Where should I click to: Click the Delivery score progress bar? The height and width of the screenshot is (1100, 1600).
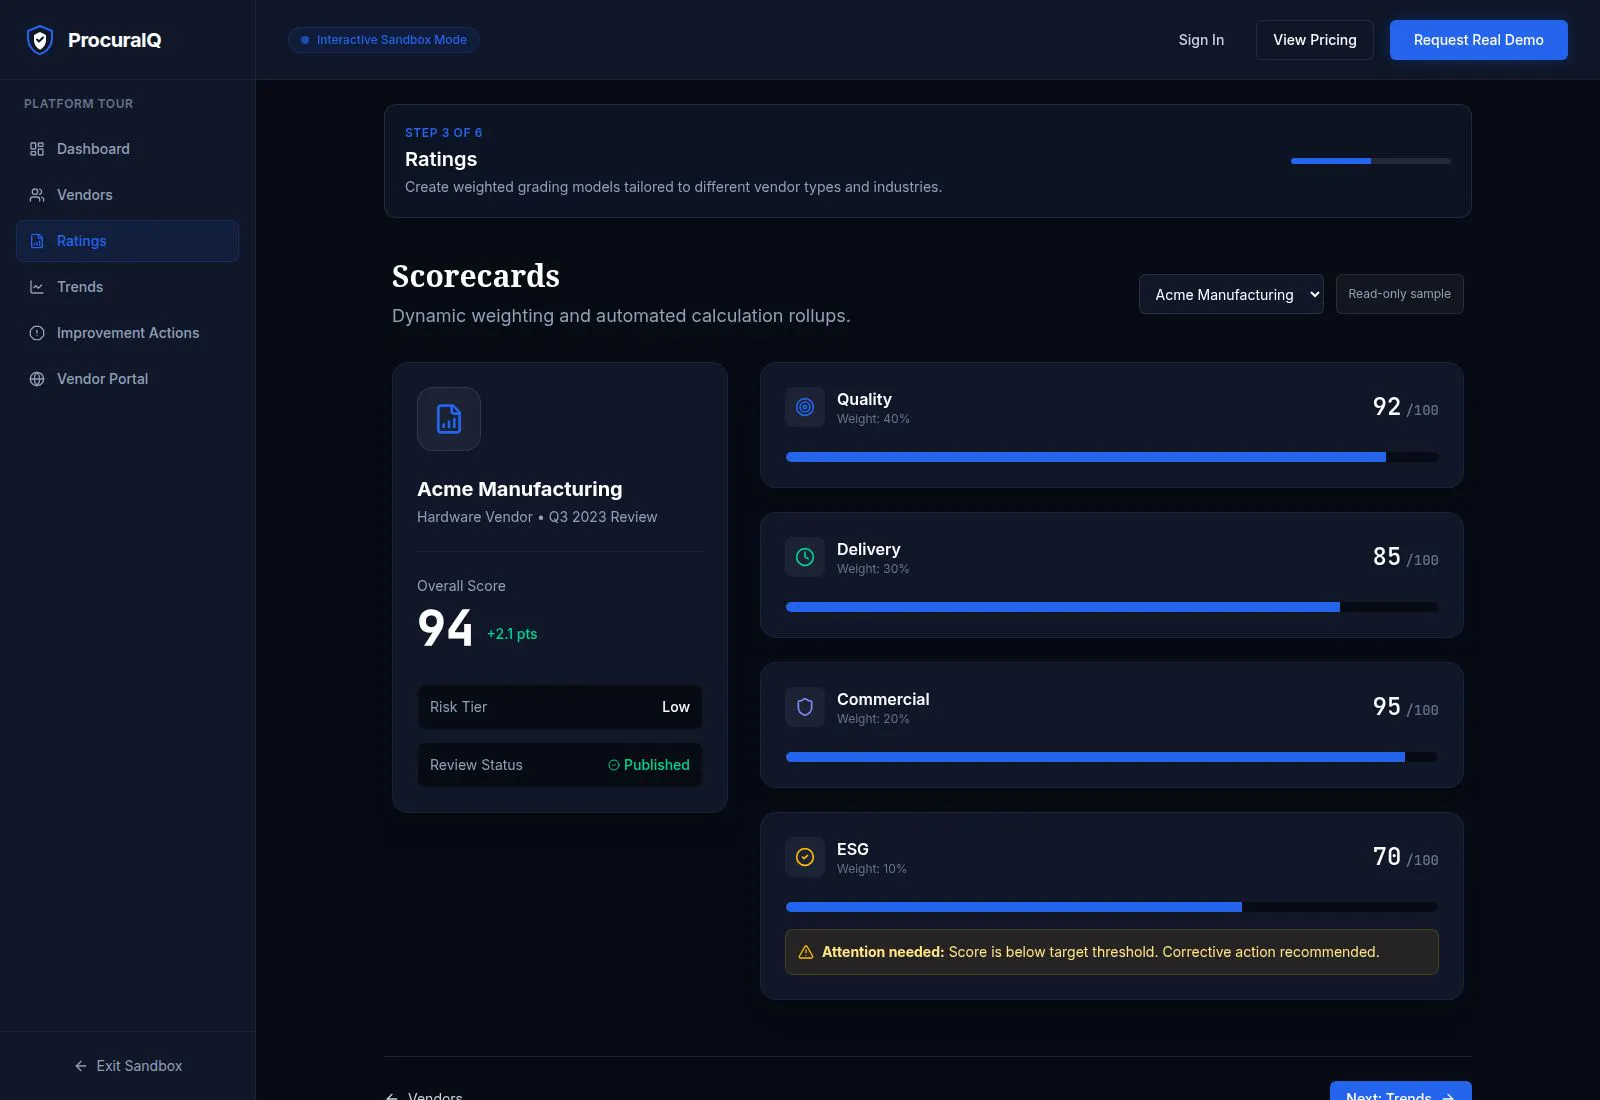coord(1112,607)
